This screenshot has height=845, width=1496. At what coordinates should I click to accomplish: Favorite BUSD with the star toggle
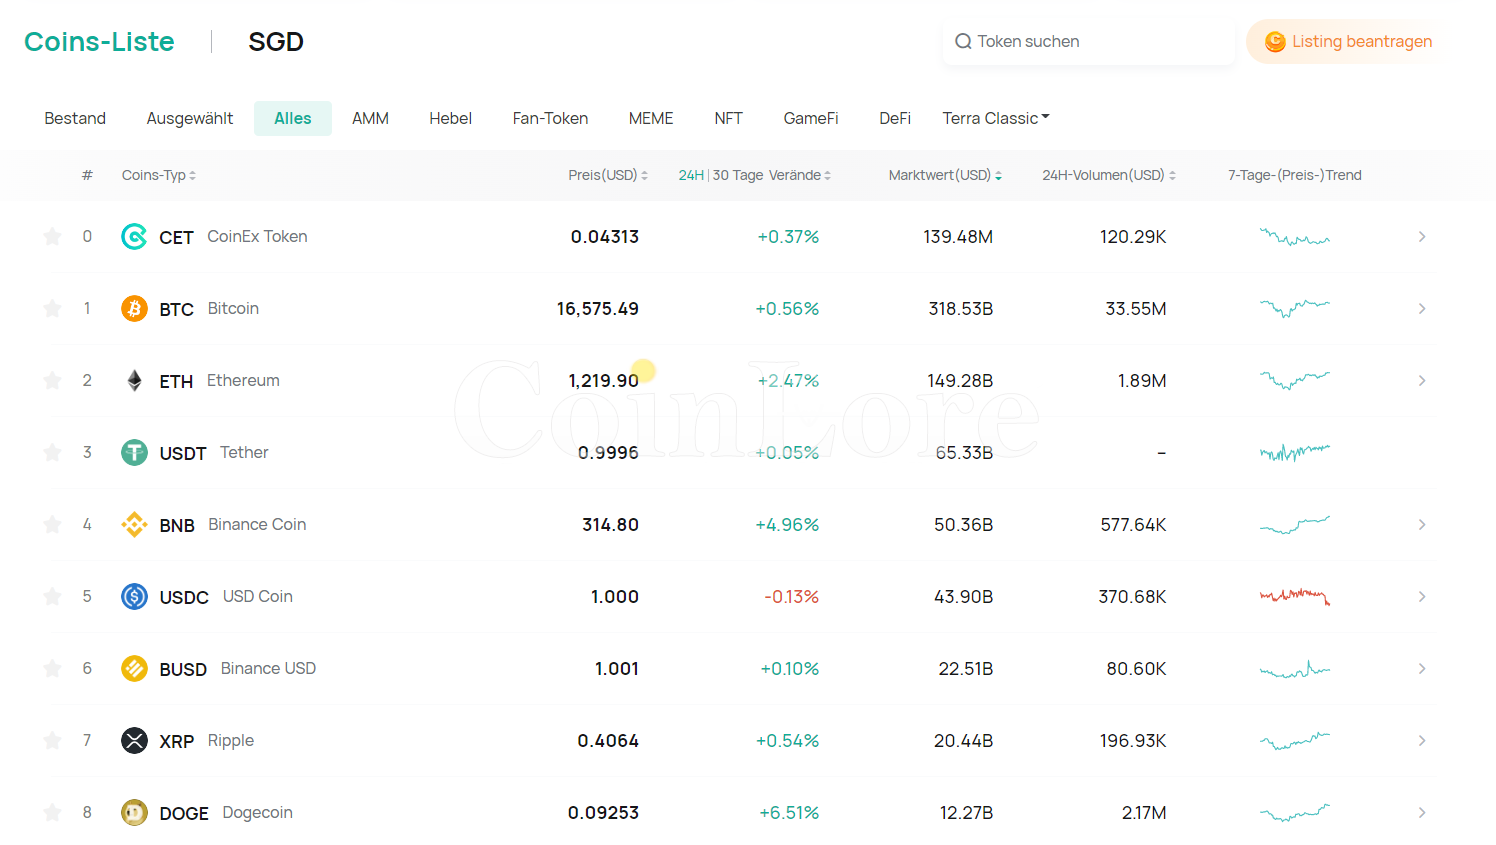(x=52, y=668)
